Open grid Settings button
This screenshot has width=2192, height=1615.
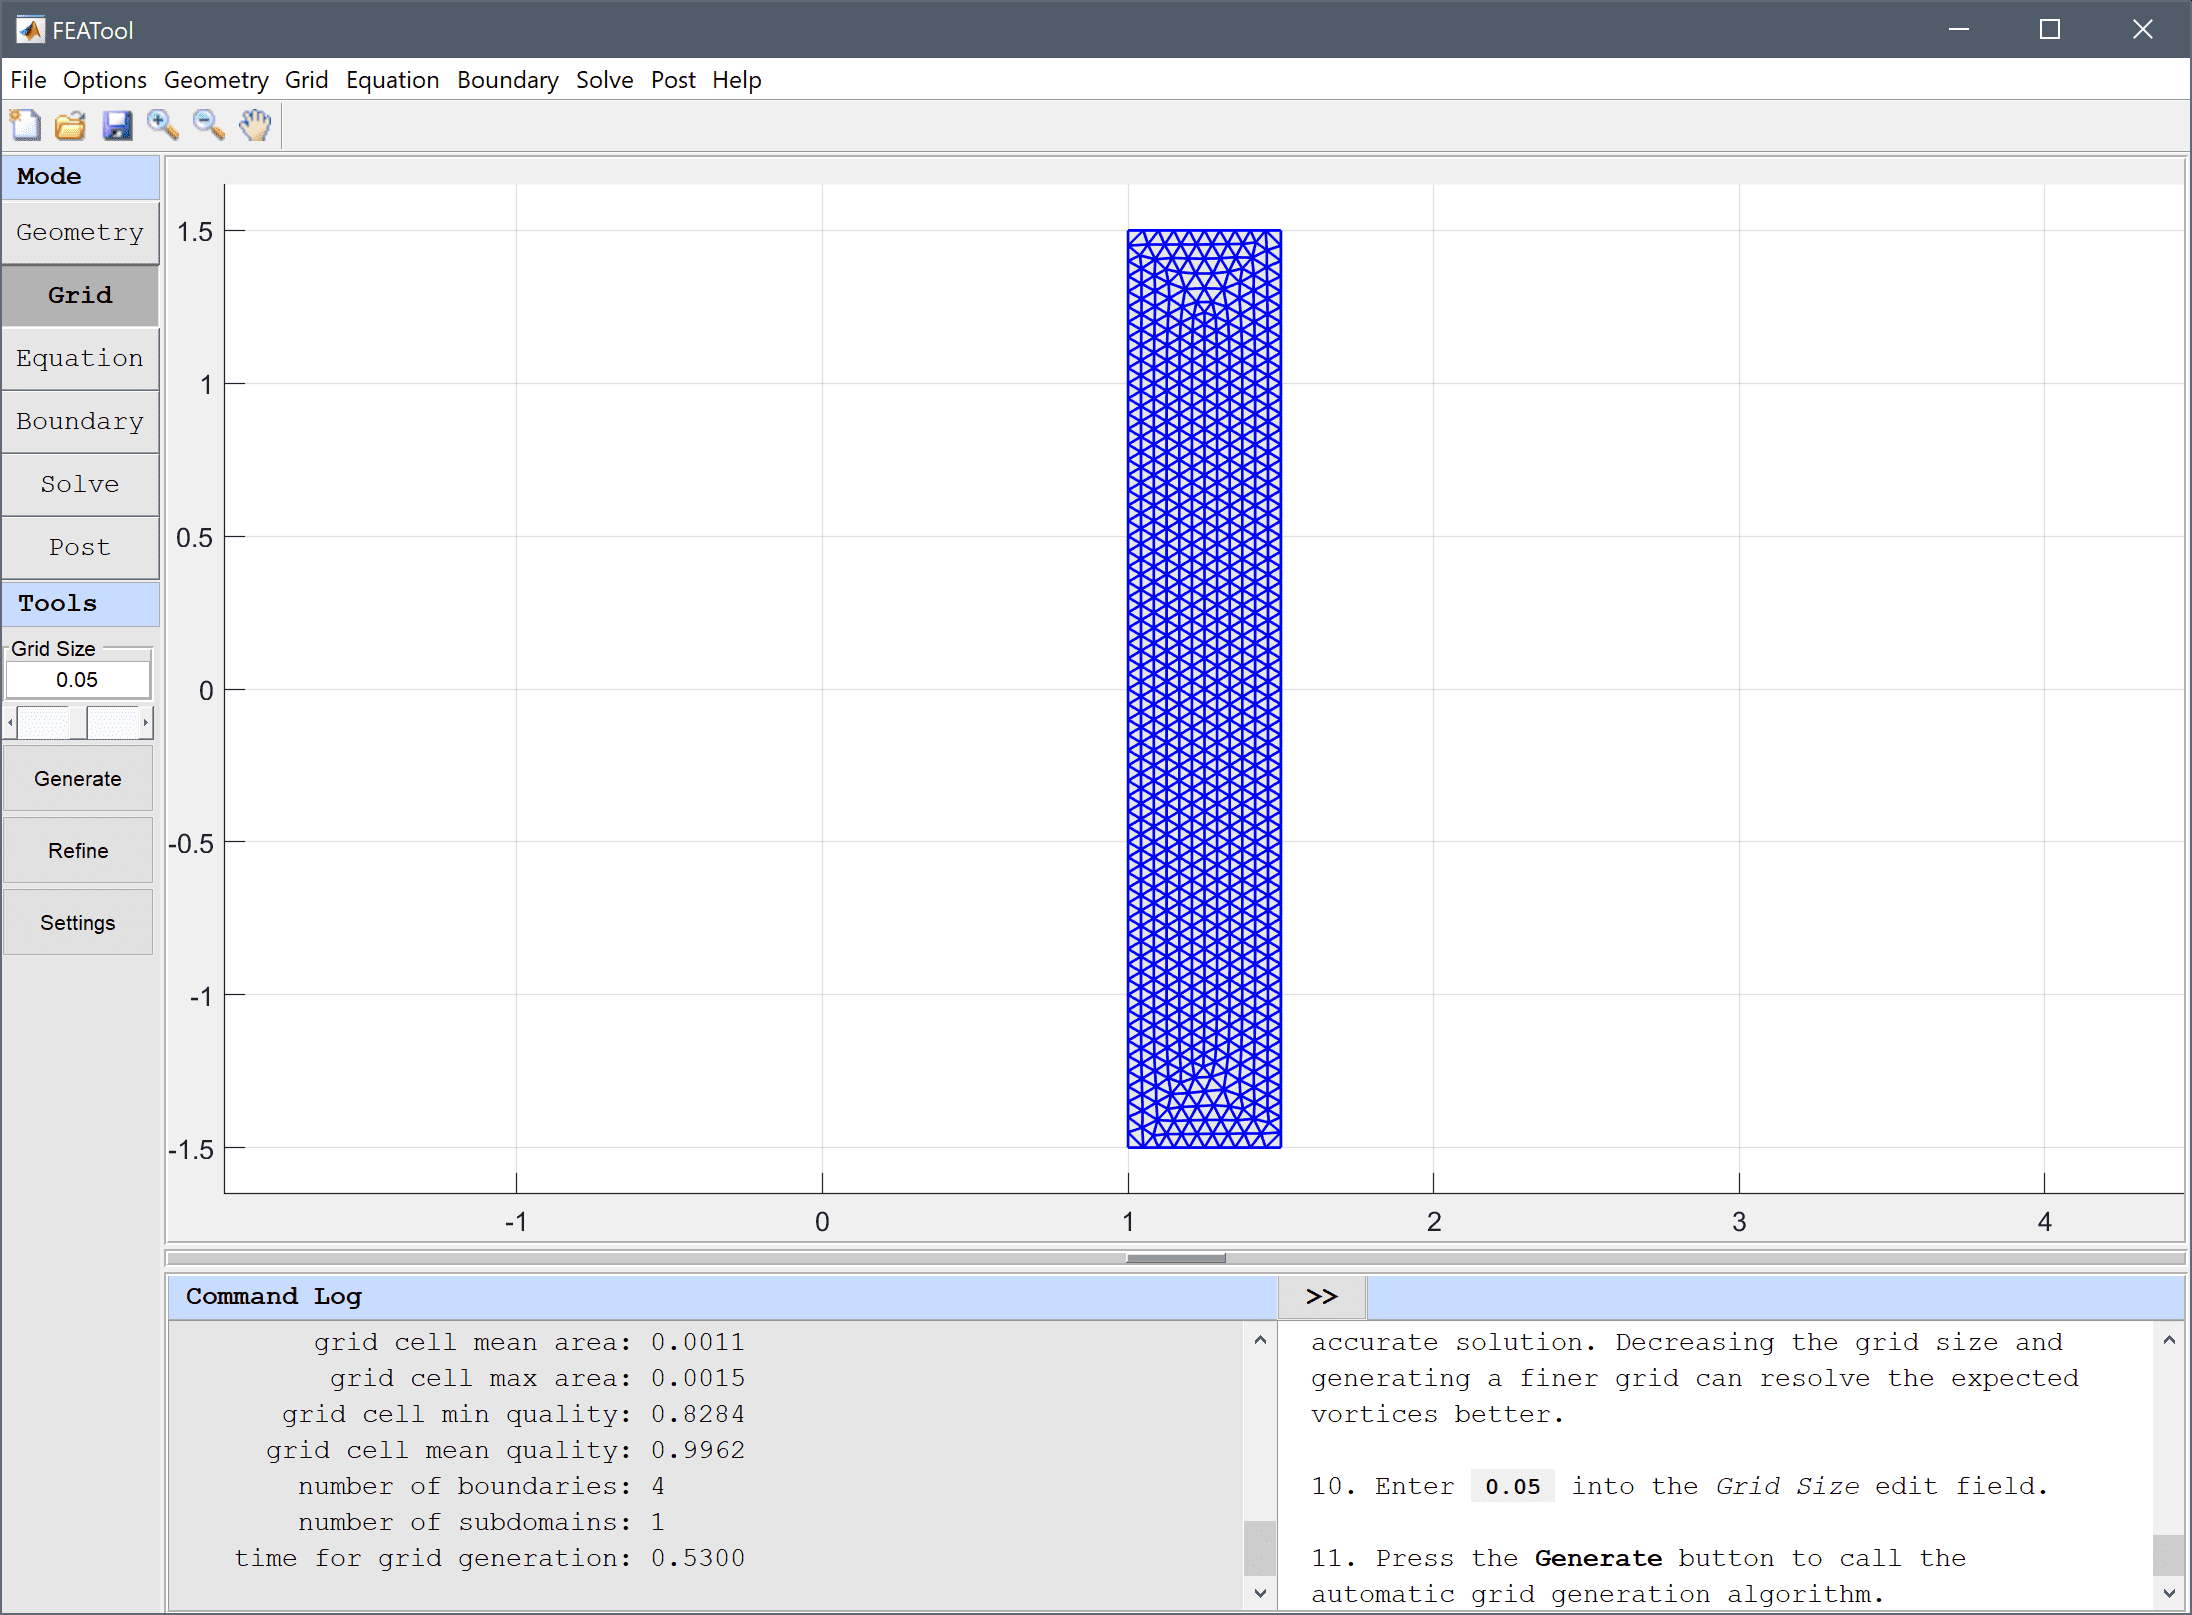[78, 923]
